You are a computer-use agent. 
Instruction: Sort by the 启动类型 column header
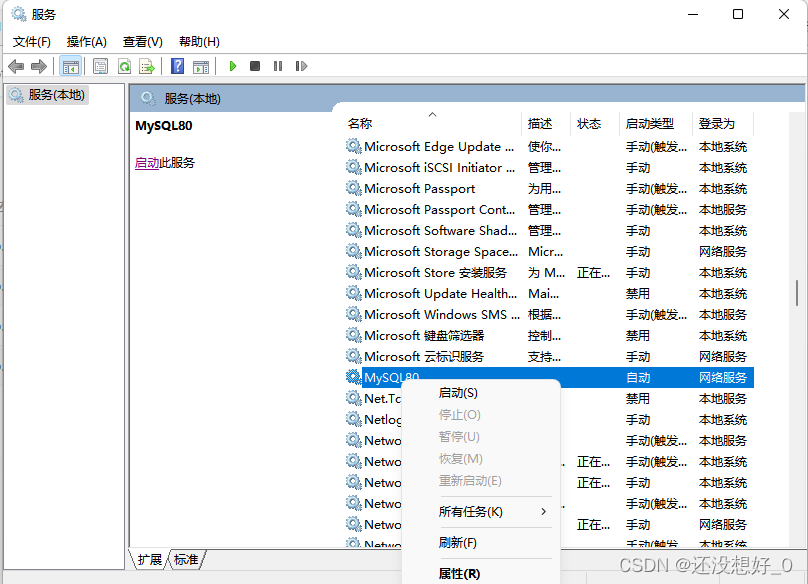pyautogui.click(x=655, y=124)
